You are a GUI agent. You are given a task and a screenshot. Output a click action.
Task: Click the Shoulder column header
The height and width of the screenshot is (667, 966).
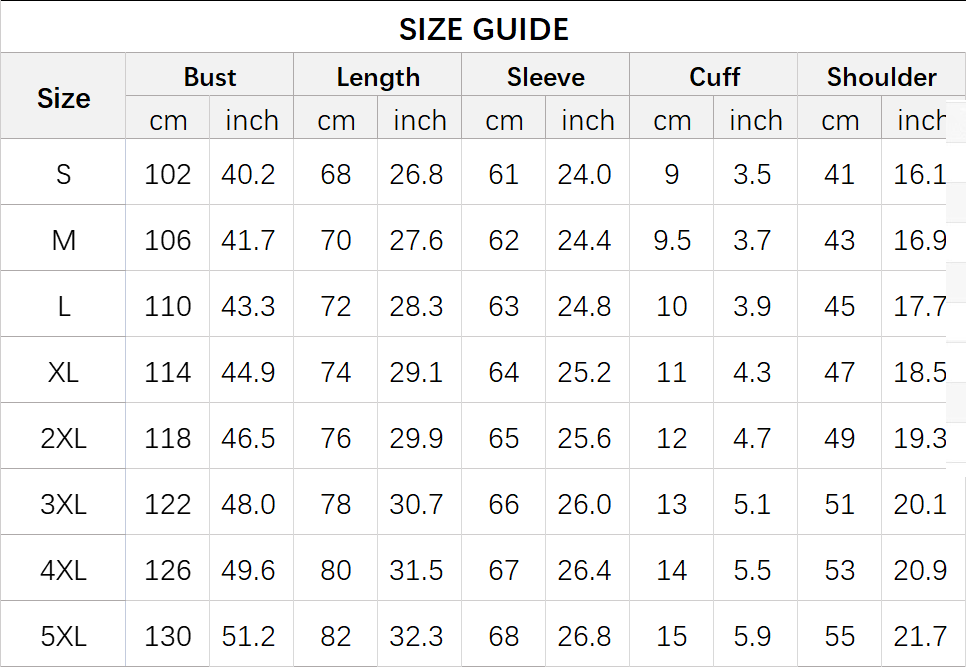pos(881,77)
